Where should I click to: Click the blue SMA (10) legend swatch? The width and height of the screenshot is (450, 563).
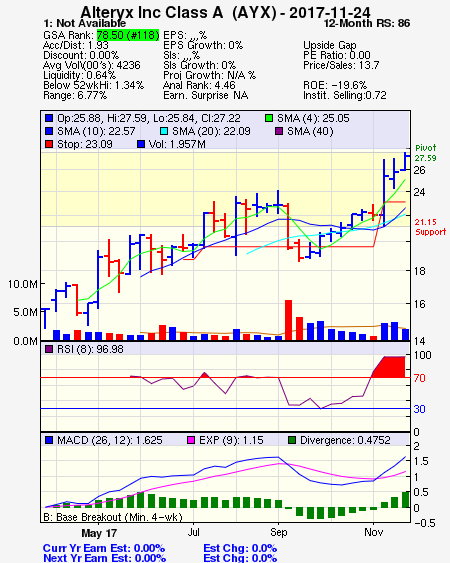tap(49, 131)
